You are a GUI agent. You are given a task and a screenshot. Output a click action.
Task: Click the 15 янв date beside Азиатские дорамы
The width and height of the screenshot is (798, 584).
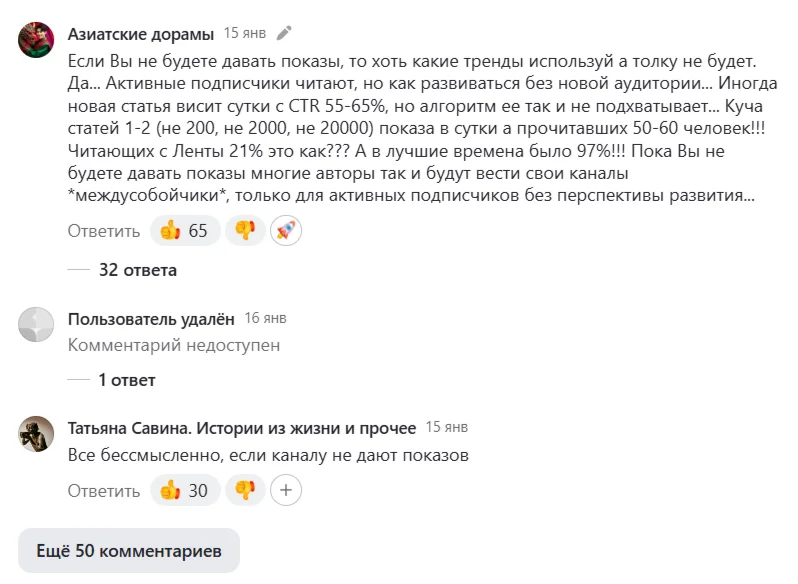[x=245, y=33]
